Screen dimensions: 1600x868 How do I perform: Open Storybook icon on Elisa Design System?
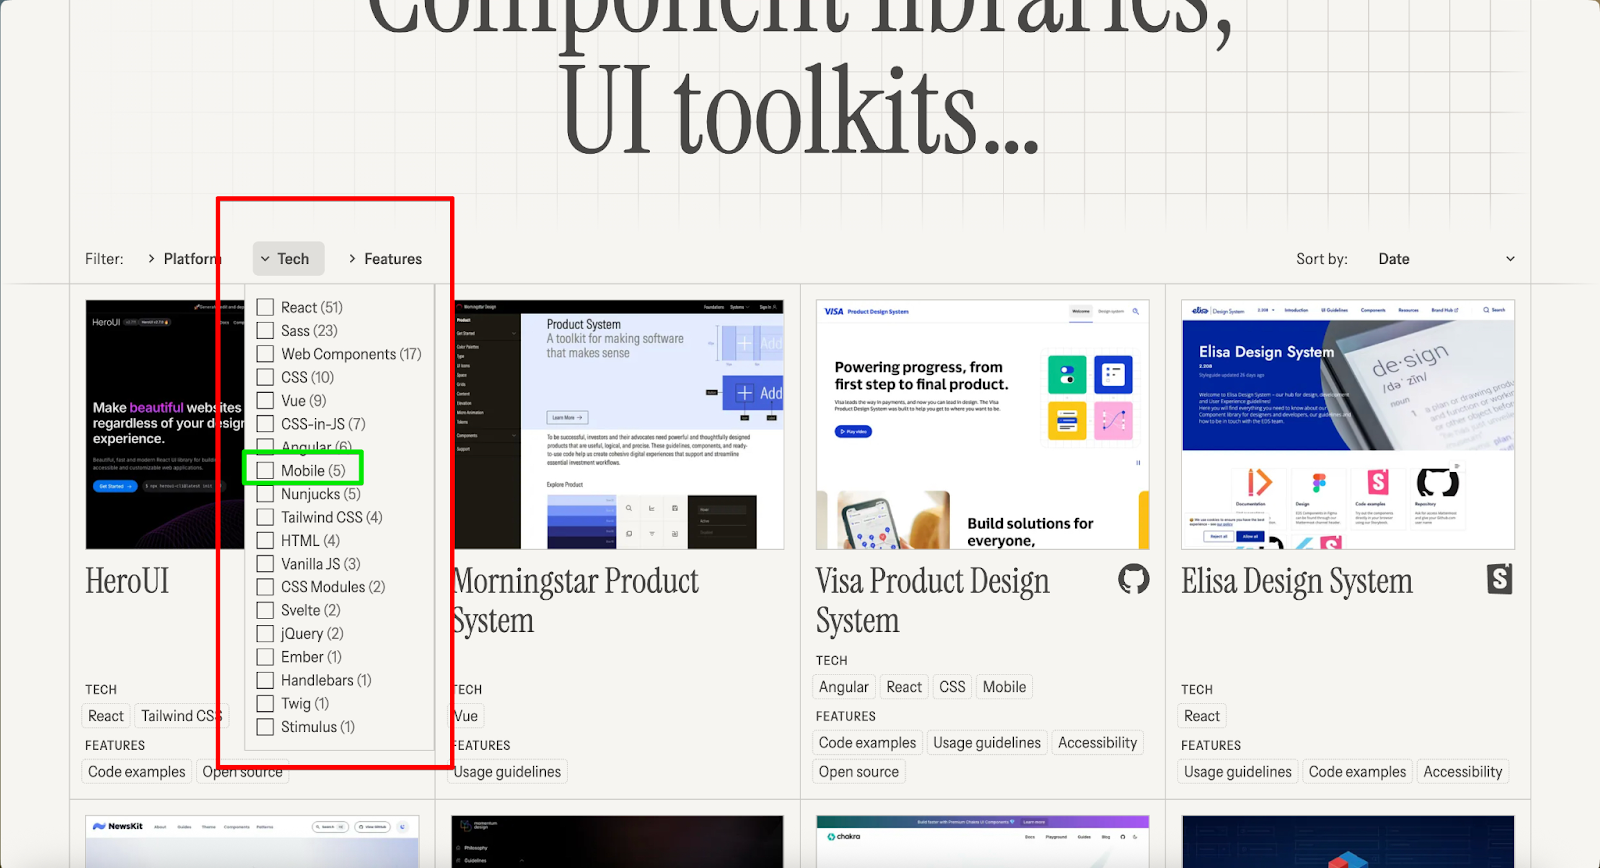click(1499, 579)
